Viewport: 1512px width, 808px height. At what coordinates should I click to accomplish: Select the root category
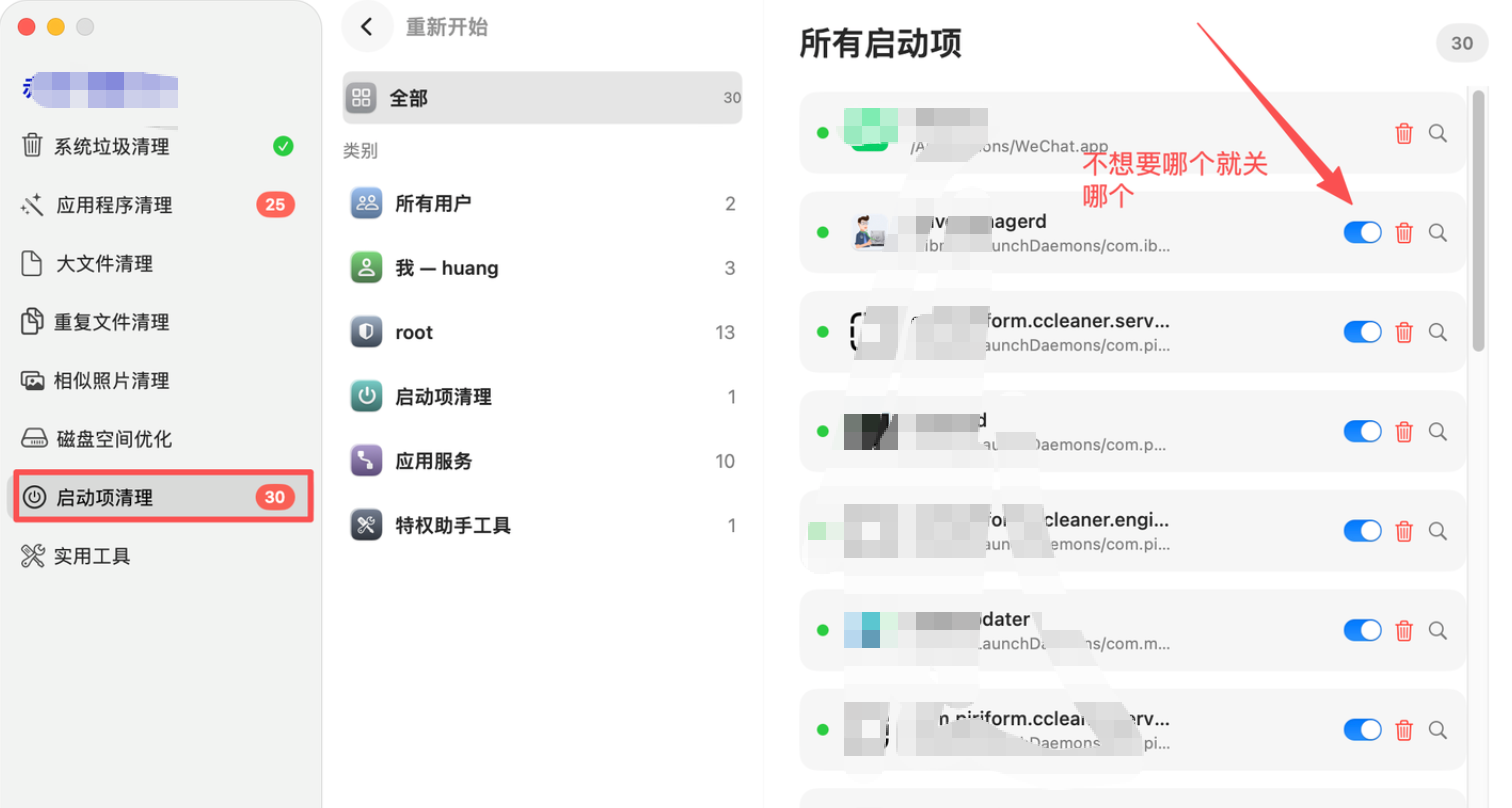tap(542, 332)
